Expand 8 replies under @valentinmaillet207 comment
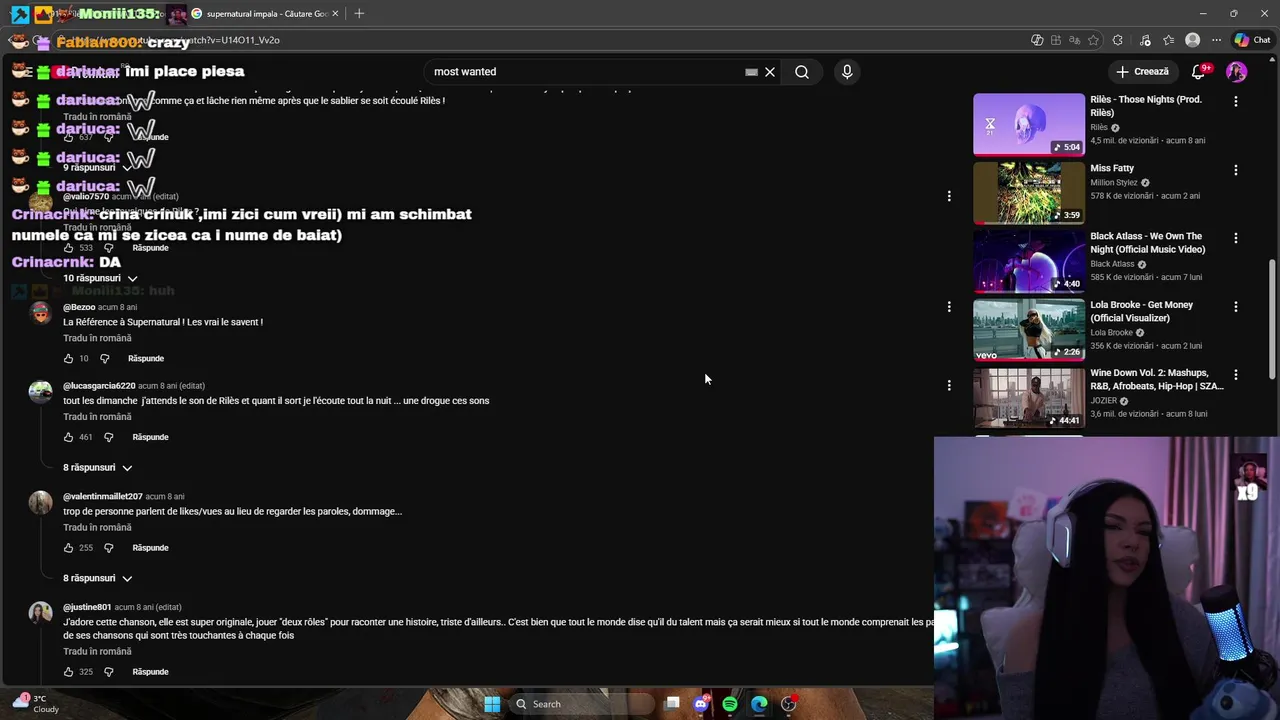This screenshot has width=1280, height=720. (98, 578)
